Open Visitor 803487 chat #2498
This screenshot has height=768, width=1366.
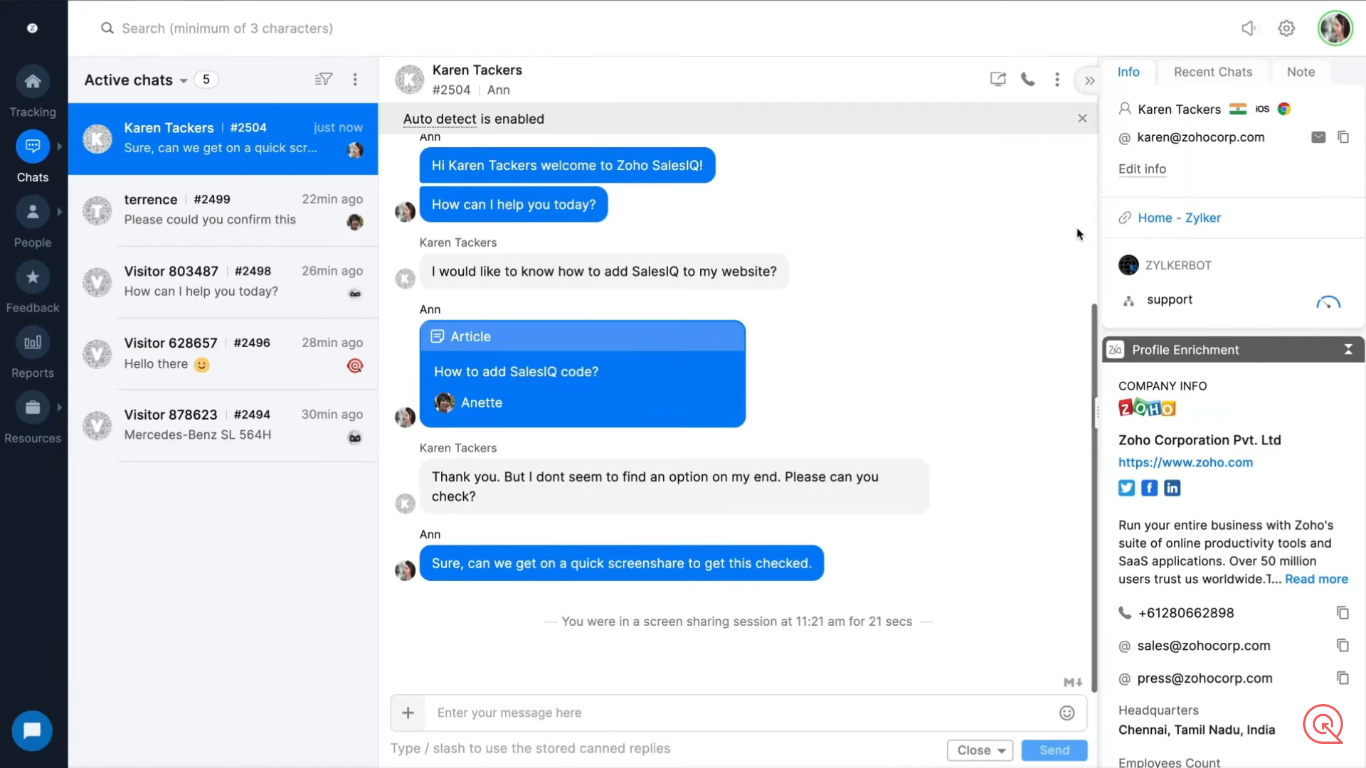[x=223, y=282]
